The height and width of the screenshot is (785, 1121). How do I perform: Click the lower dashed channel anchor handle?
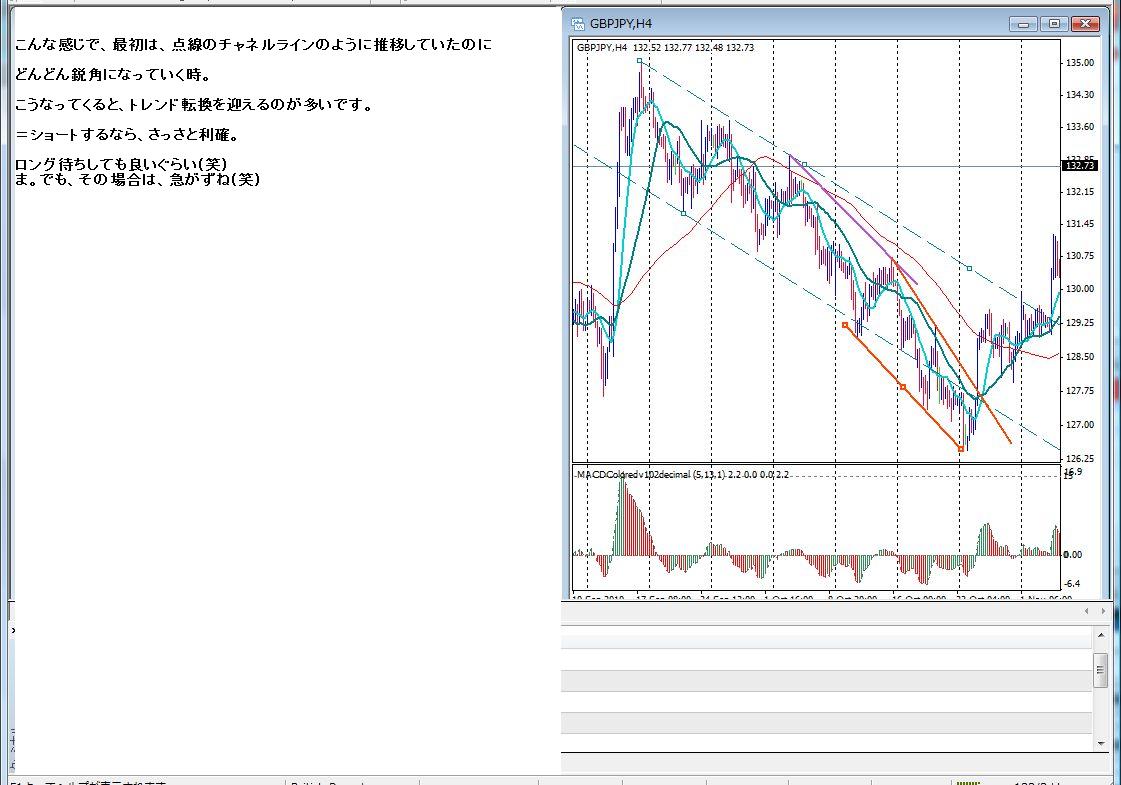point(683,213)
